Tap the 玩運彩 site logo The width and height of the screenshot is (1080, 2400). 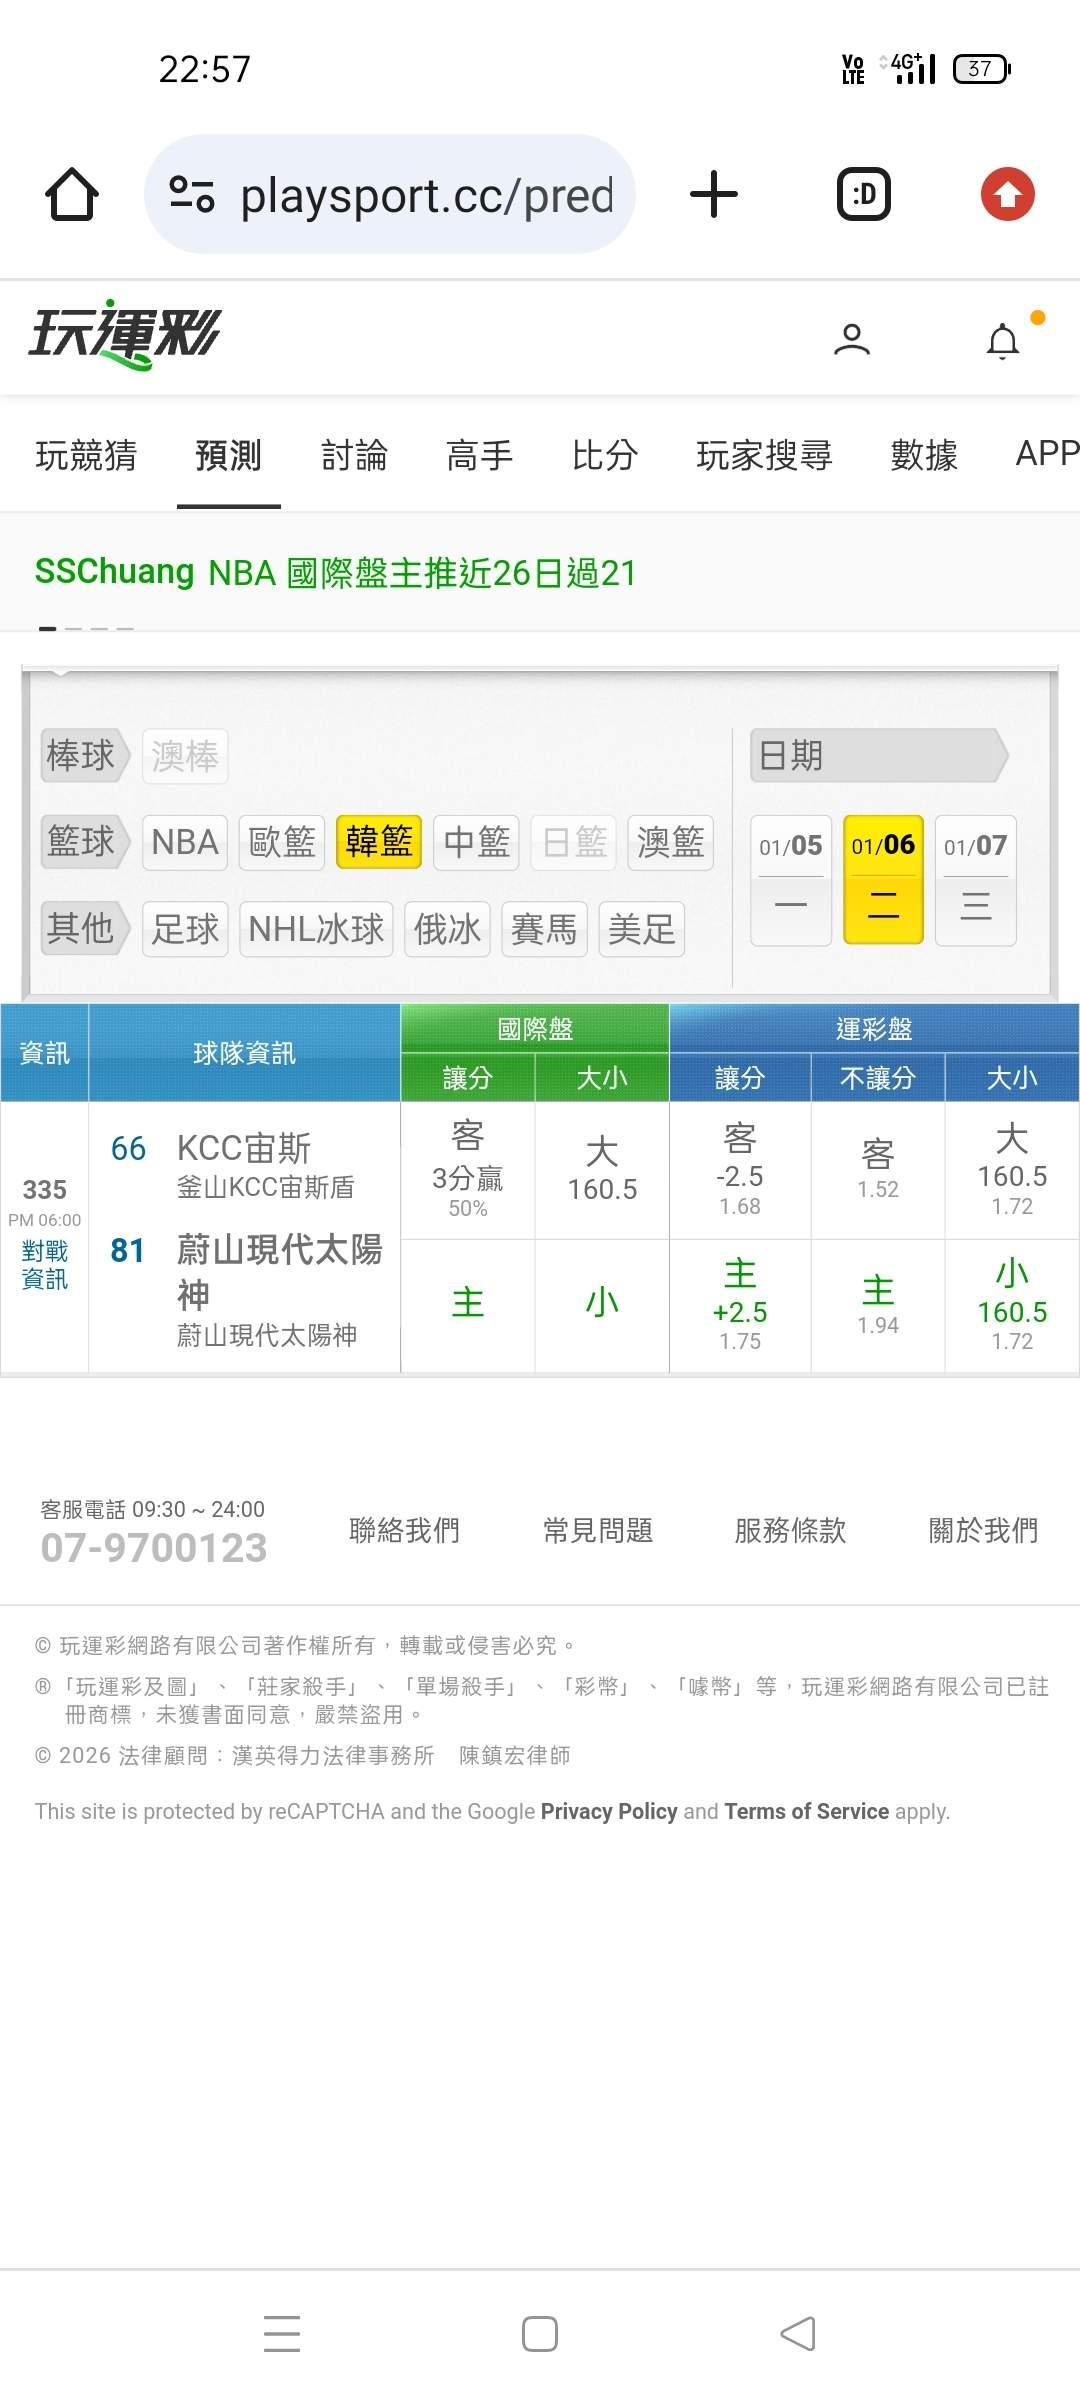[x=124, y=334]
